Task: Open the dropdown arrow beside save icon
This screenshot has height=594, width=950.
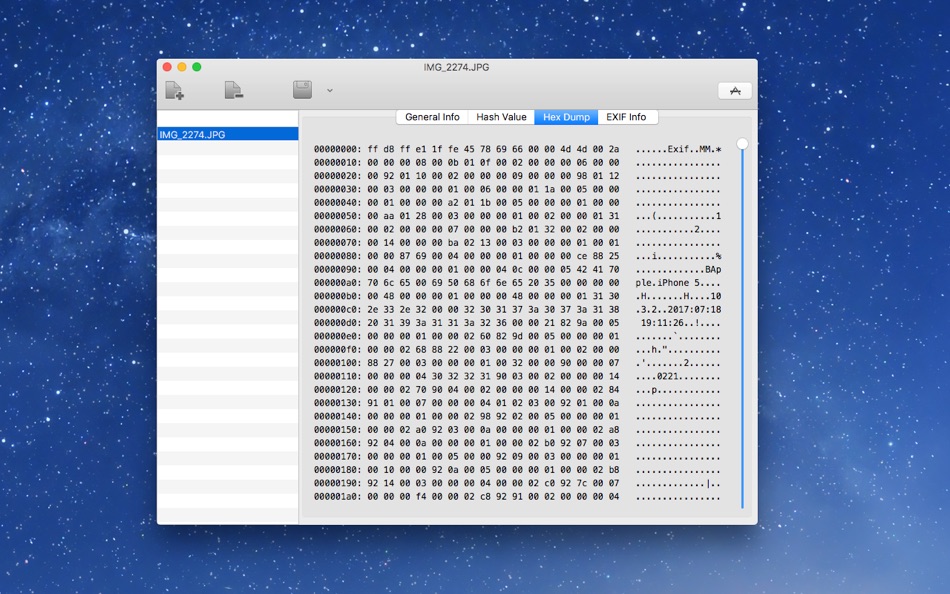Action: [x=330, y=90]
